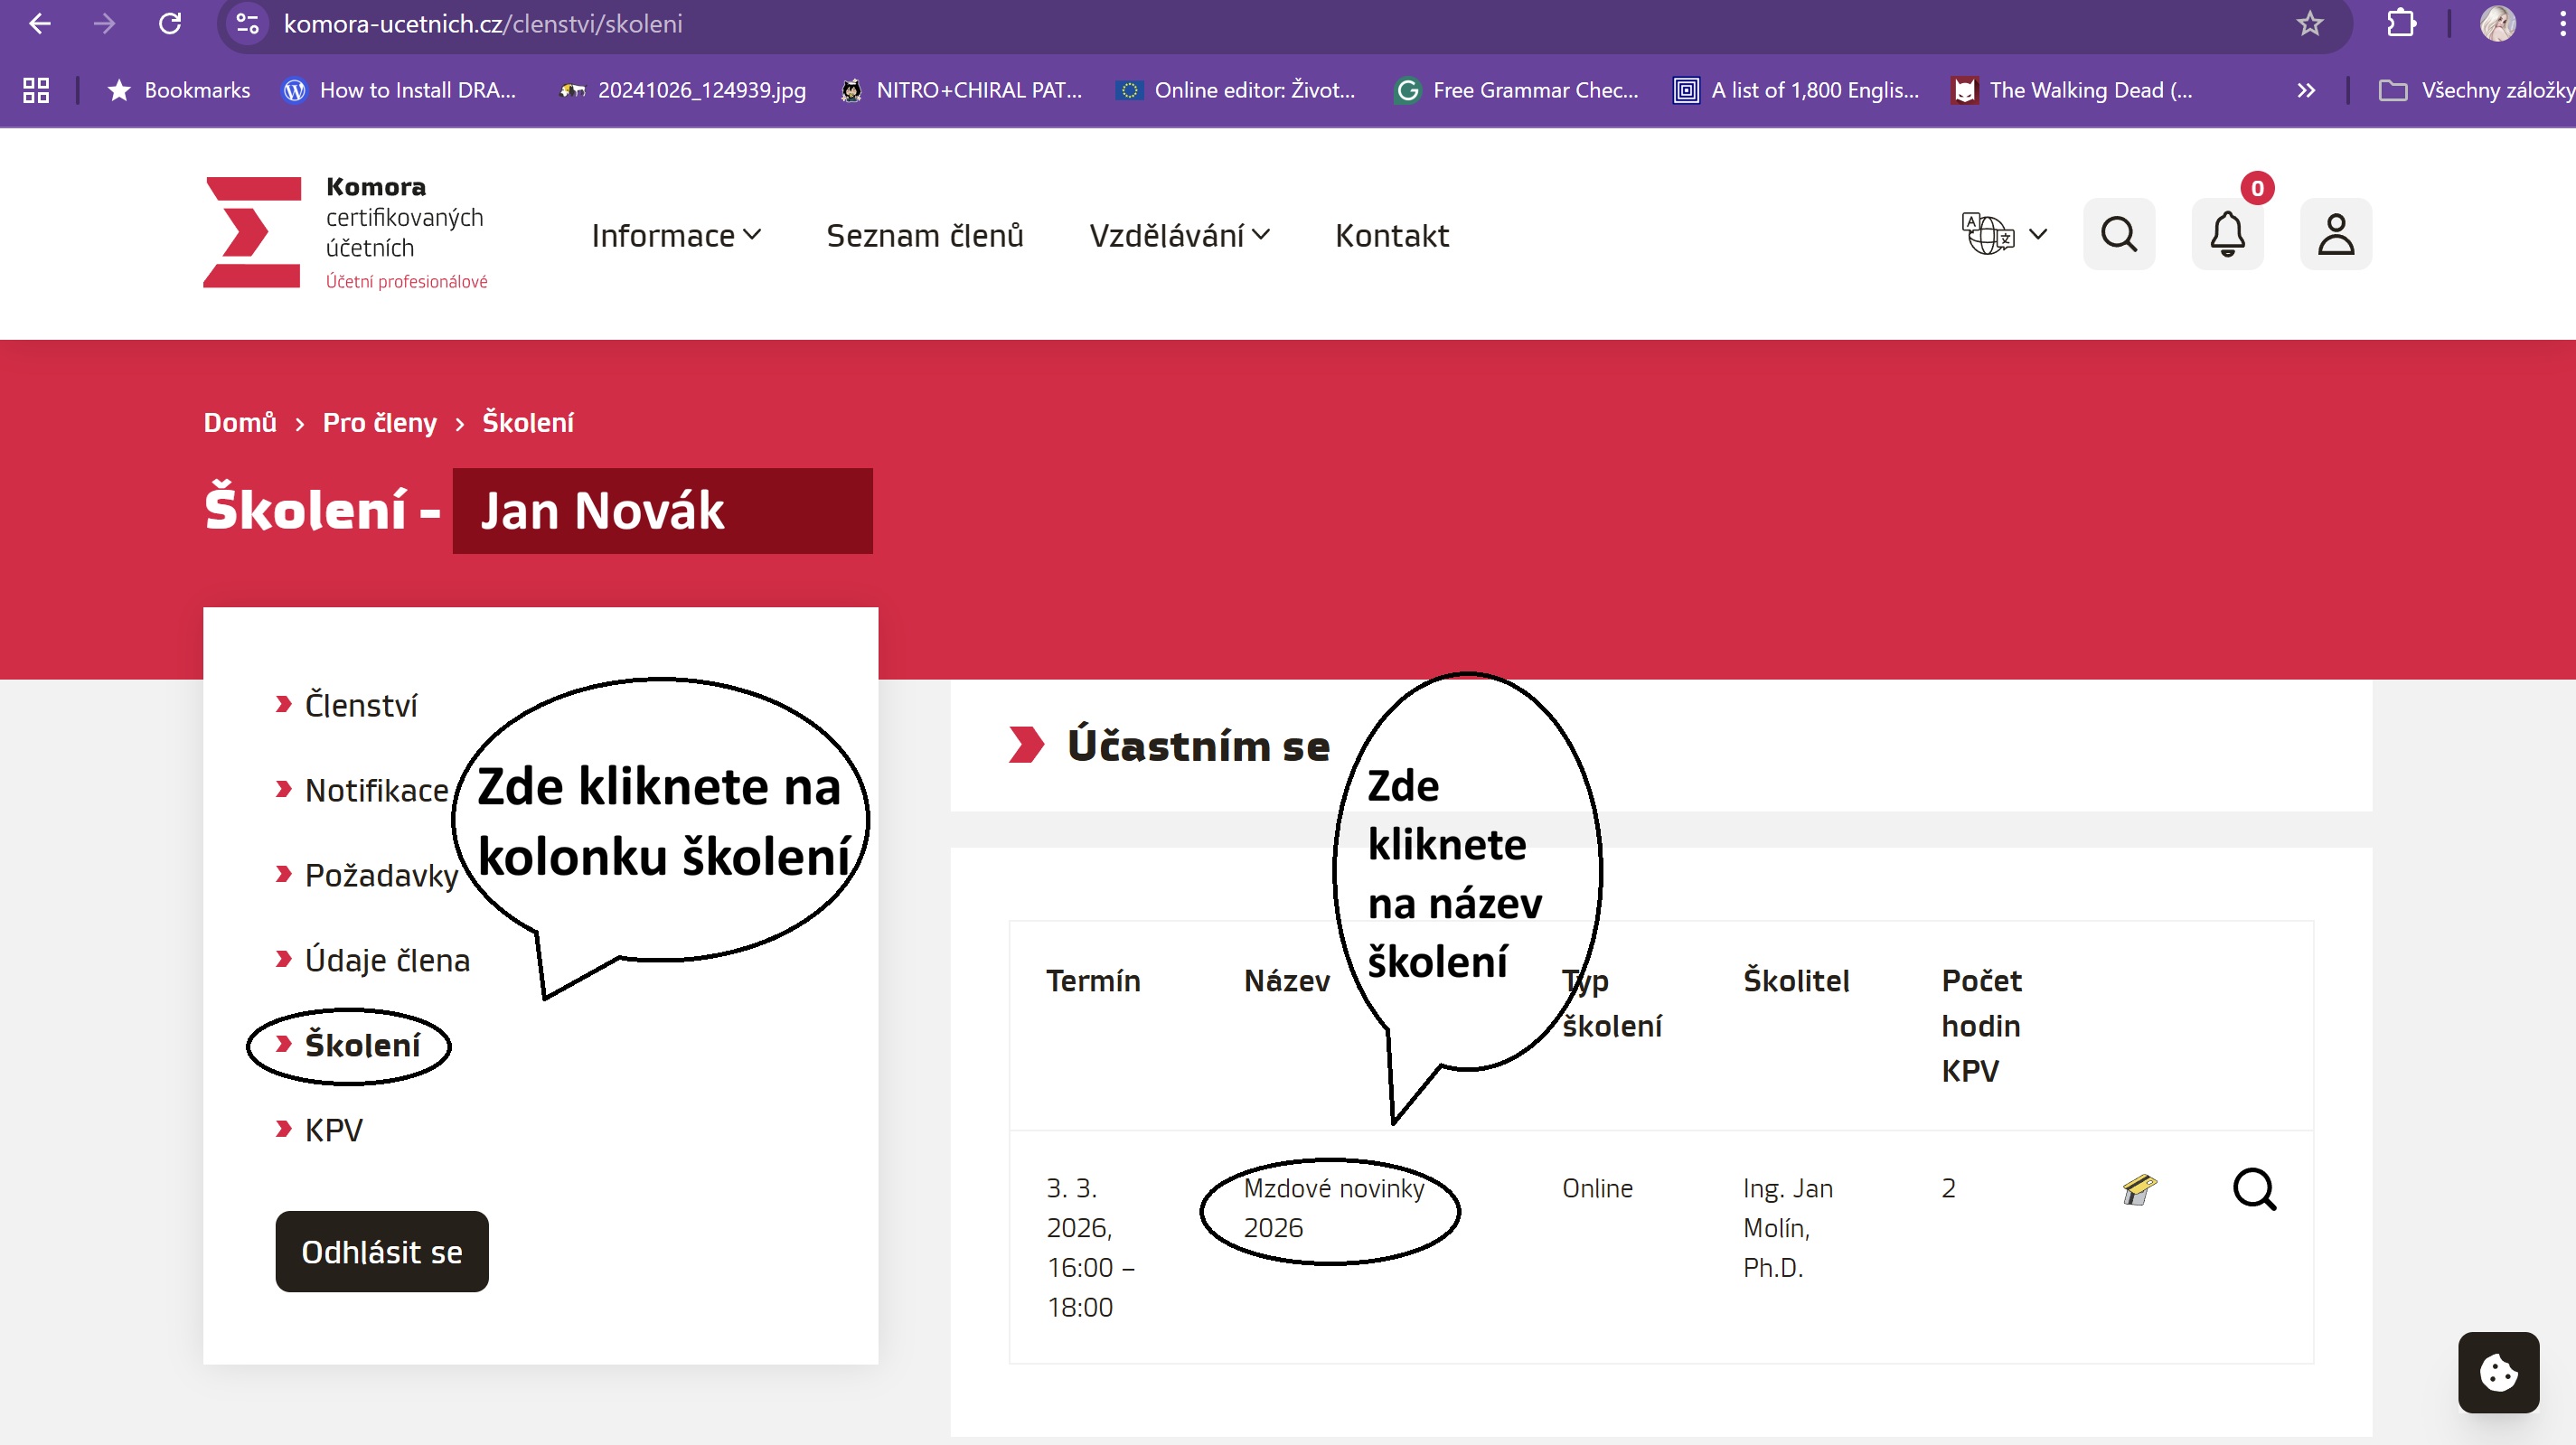The height and width of the screenshot is (1445, 2576).
Task: Click the yellow certificate icon in row
Action: coord(2139,1189)
